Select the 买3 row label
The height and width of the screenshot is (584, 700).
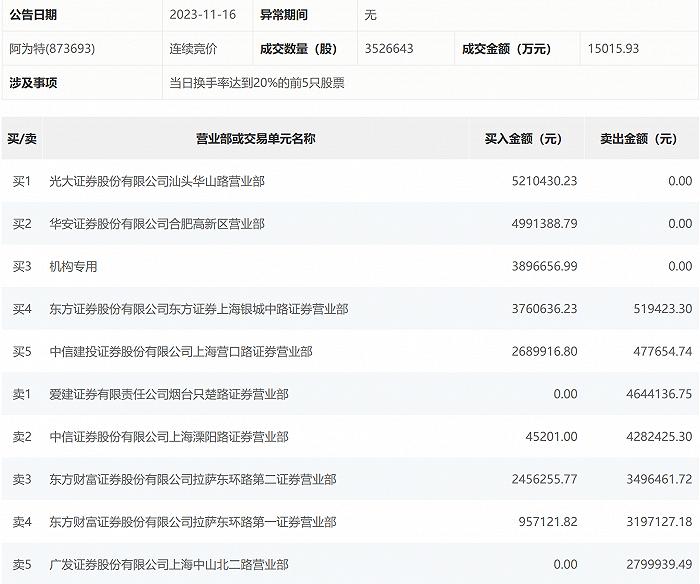(22, 266)
